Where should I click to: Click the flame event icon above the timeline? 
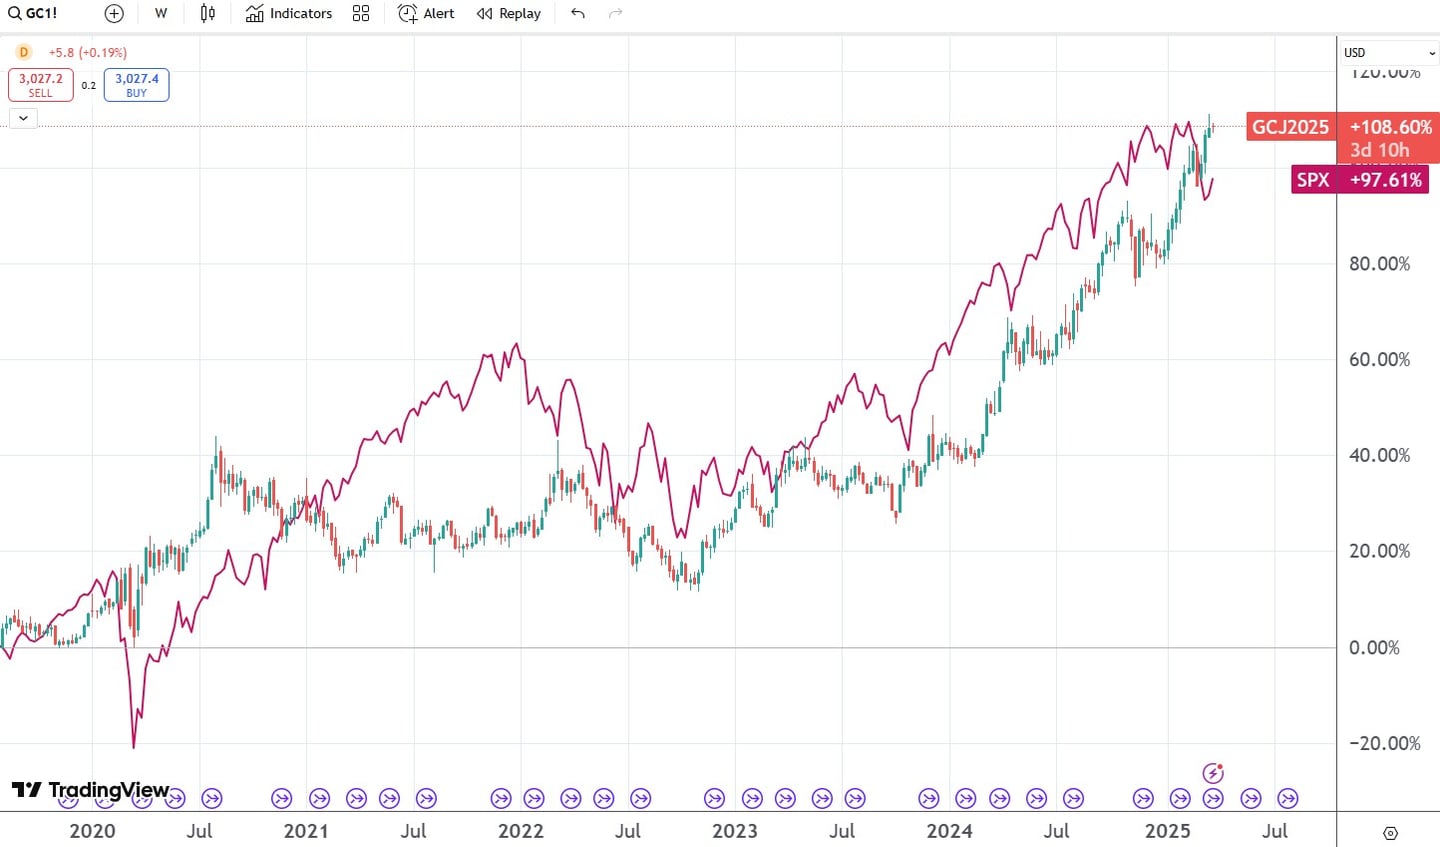[x=1213, y=771]
